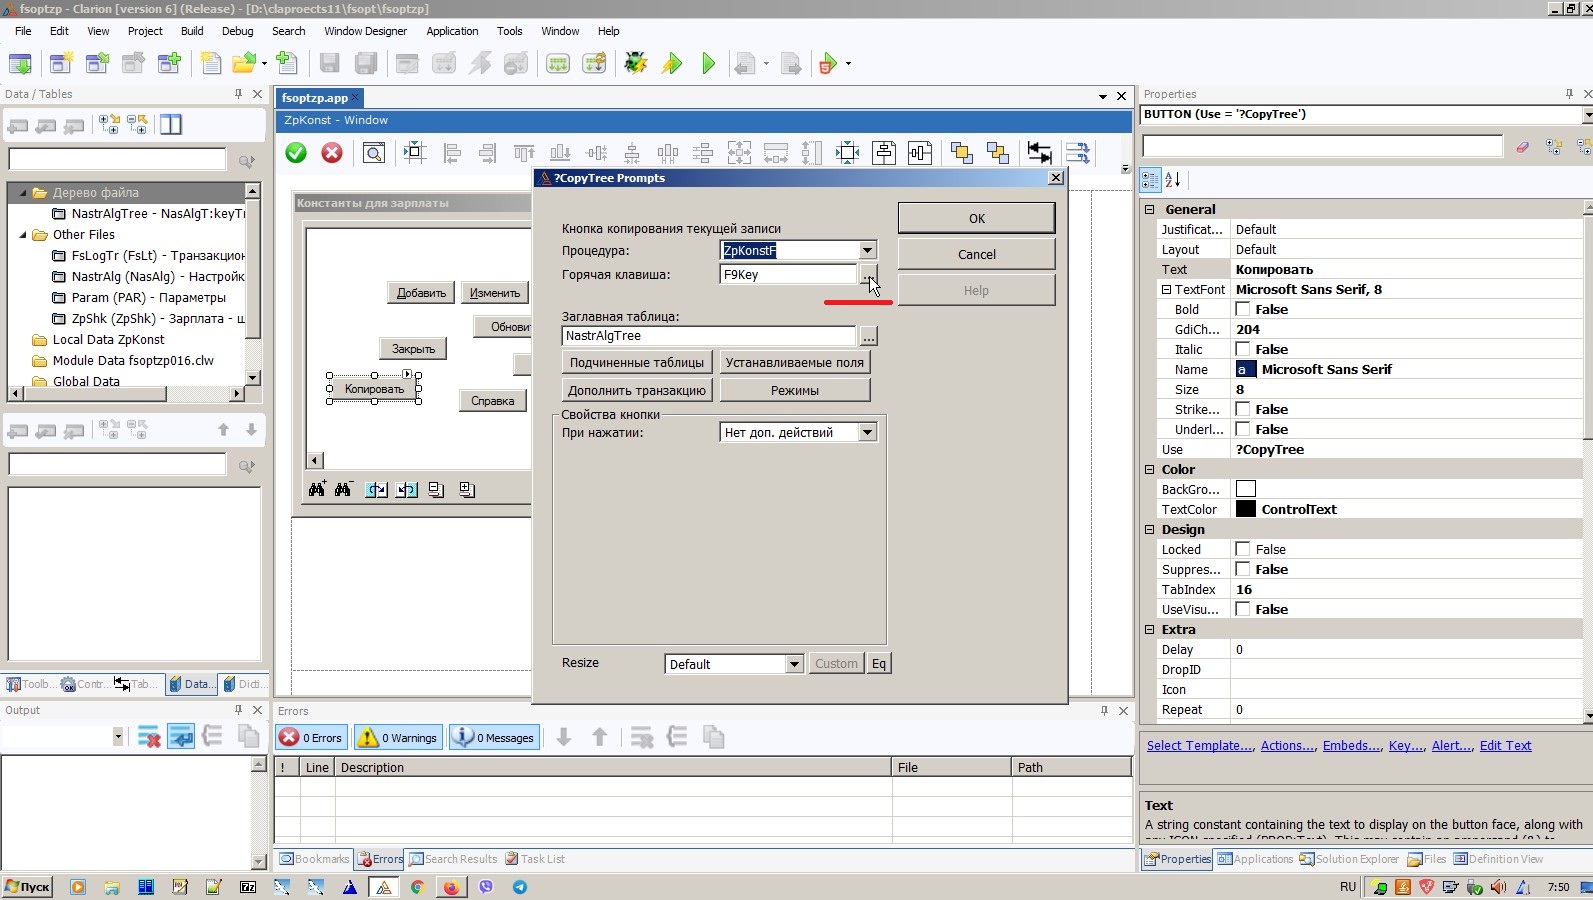Click the Embeds... link
This screenshot has width=1593, height=900.
pos(1352,746)
